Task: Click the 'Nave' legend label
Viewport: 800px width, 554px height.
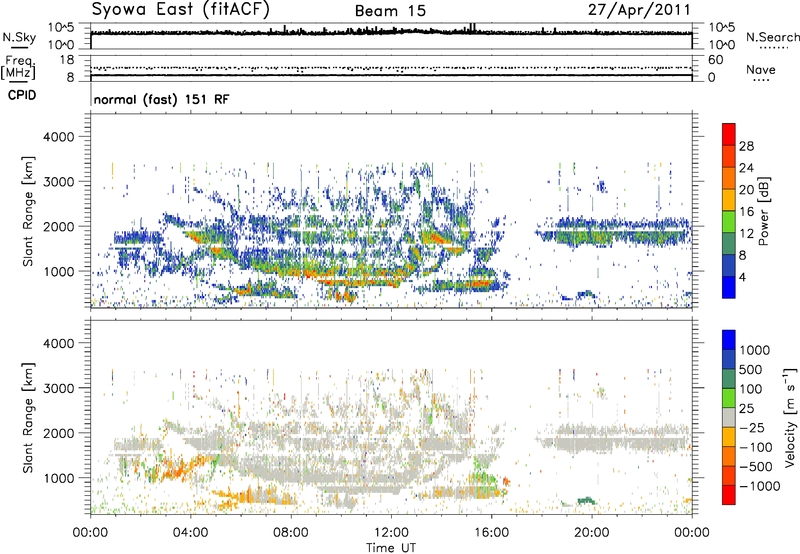Action: [x=760, y=69]
